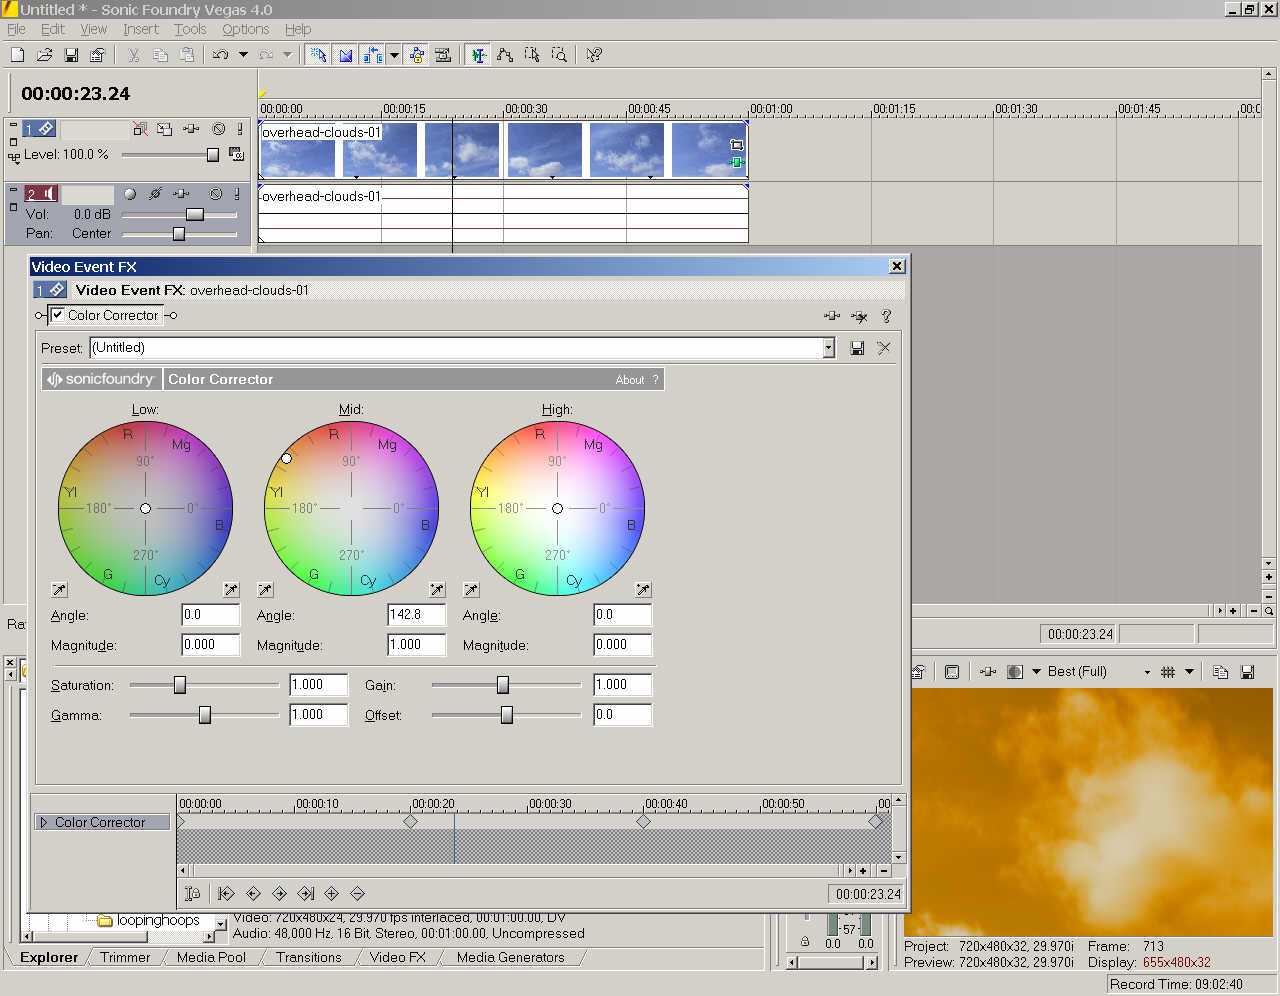This screenshot has width=1280, height=996.
Task: Toggle split-screen view in video preview
Action: 1015,672
